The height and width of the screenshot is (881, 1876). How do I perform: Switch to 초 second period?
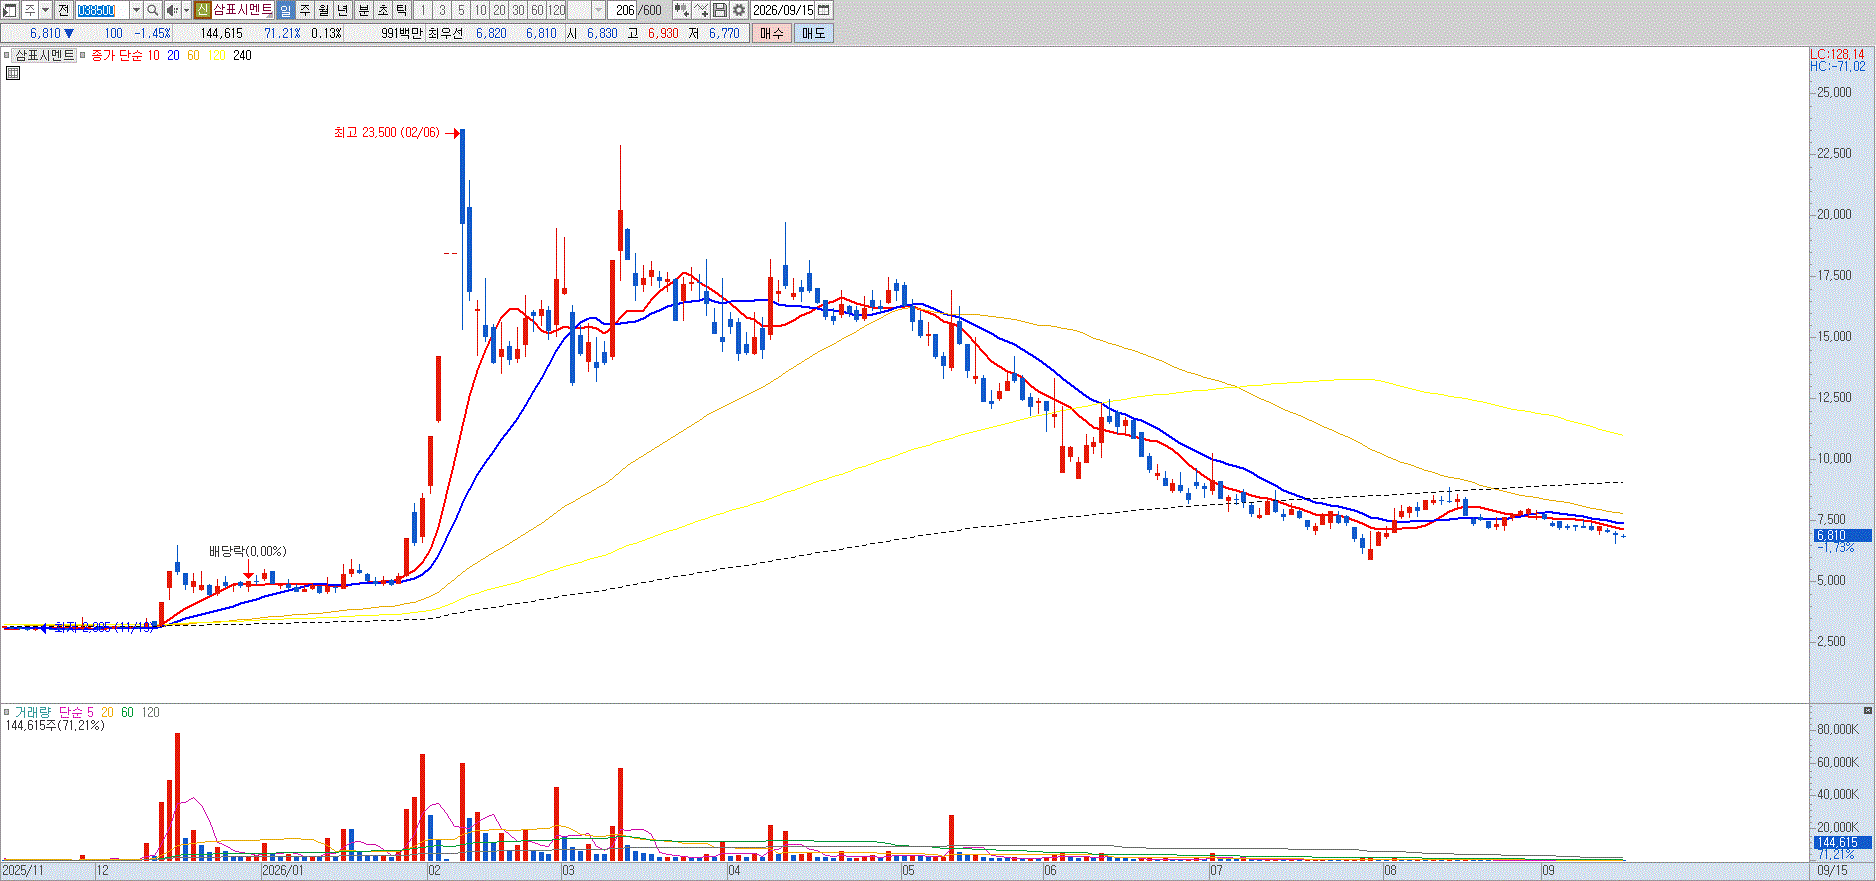(383, 10)
